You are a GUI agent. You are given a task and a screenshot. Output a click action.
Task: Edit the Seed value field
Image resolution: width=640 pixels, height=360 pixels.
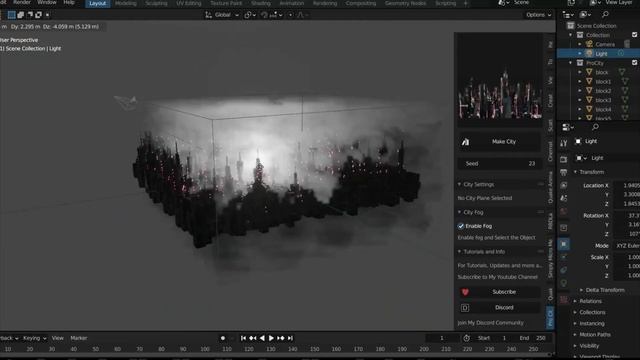[499, 164]
